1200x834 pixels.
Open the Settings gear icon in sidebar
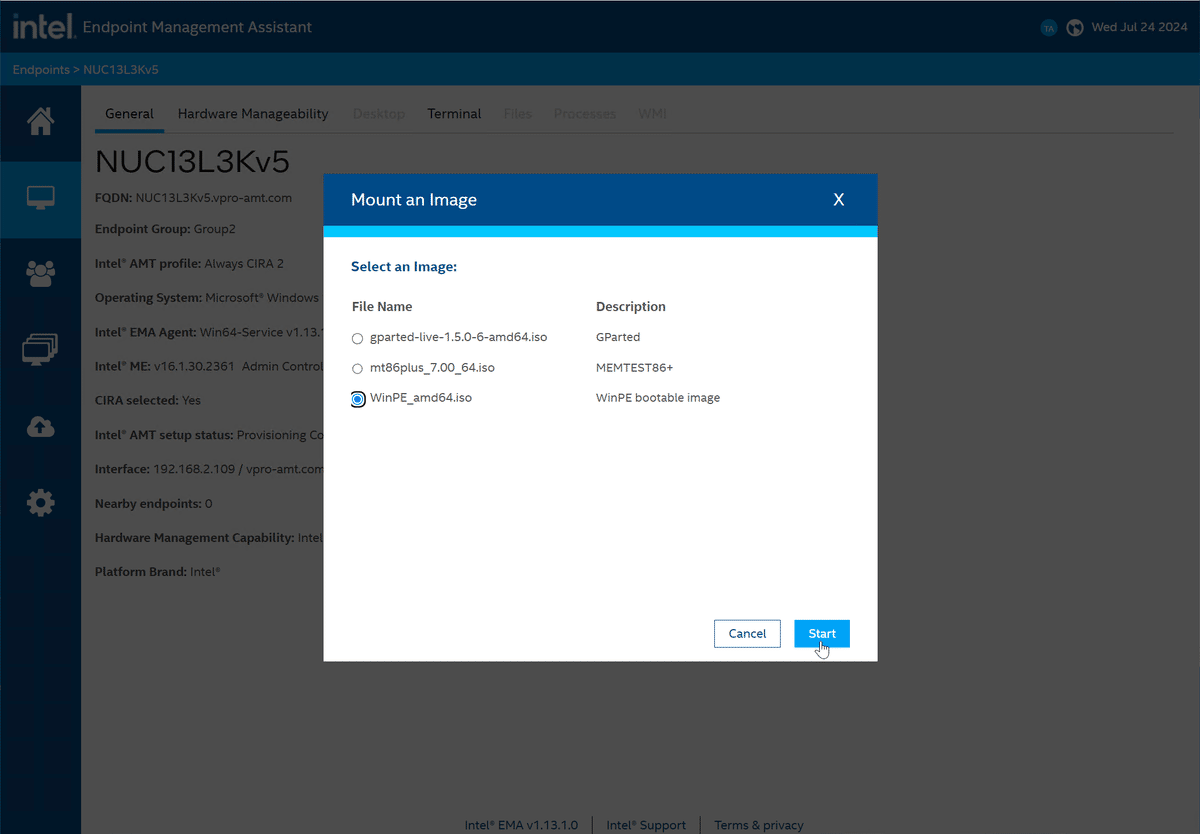pyautogui.click(x=40, y=503)
